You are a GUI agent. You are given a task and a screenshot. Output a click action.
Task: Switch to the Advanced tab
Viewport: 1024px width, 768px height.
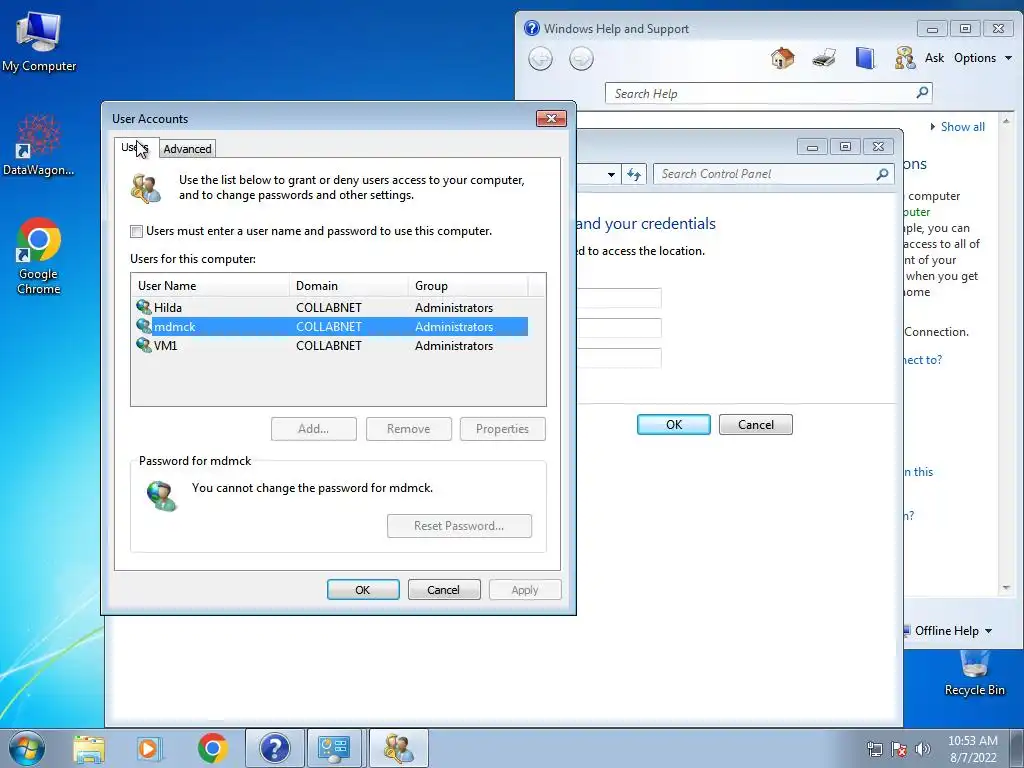(x=187, y=149)
